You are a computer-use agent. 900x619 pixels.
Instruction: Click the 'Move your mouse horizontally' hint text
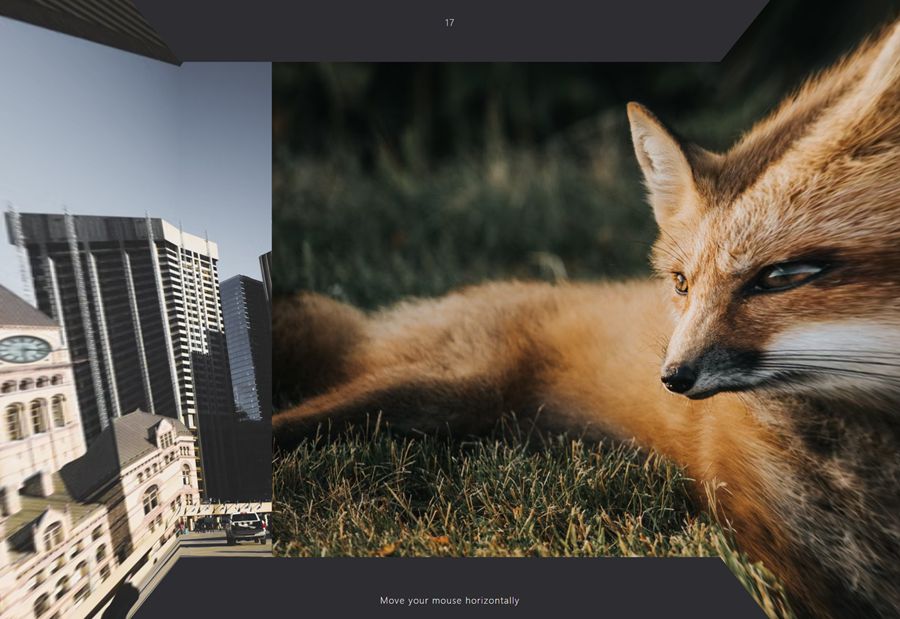449,601
